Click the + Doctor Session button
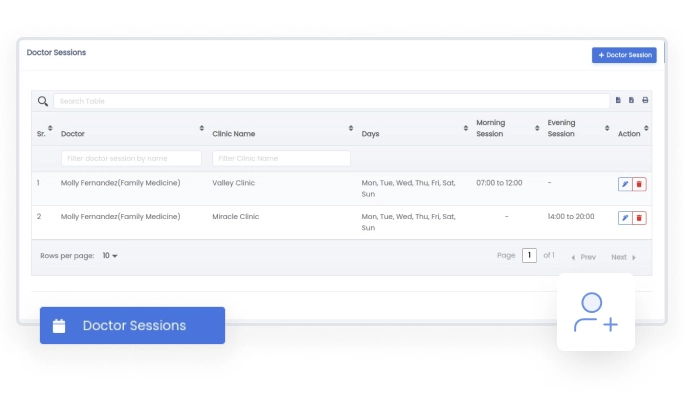Image resolution: width=684 pixels, height=400 pixels. coord(624,55)
